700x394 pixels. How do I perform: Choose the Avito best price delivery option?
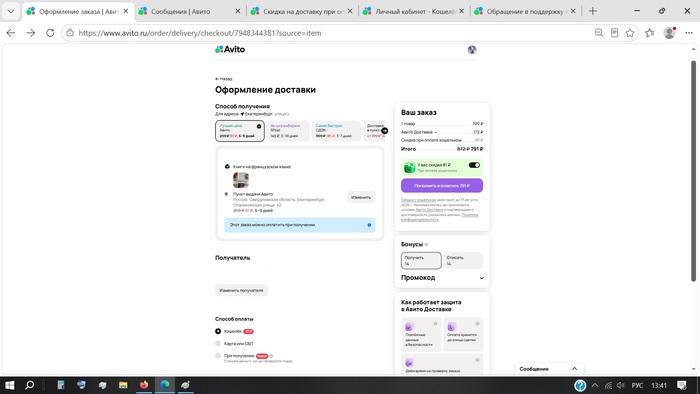(x=240, y=131)
